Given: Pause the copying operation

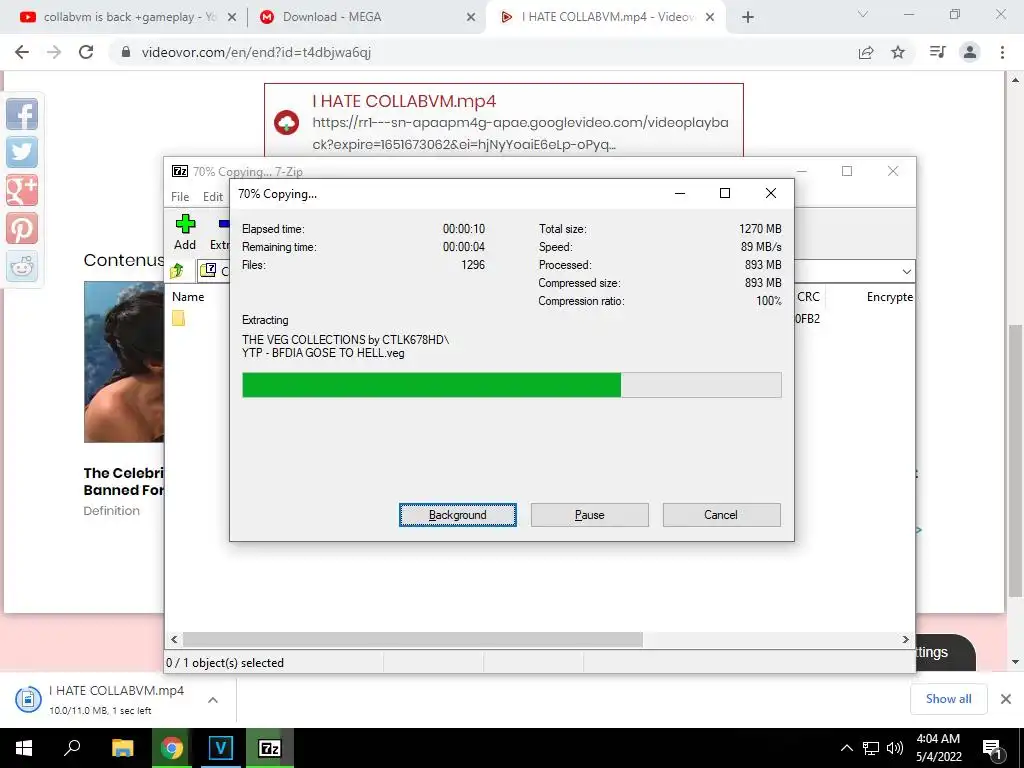Looking at the screenshot, I should (590, 515).
